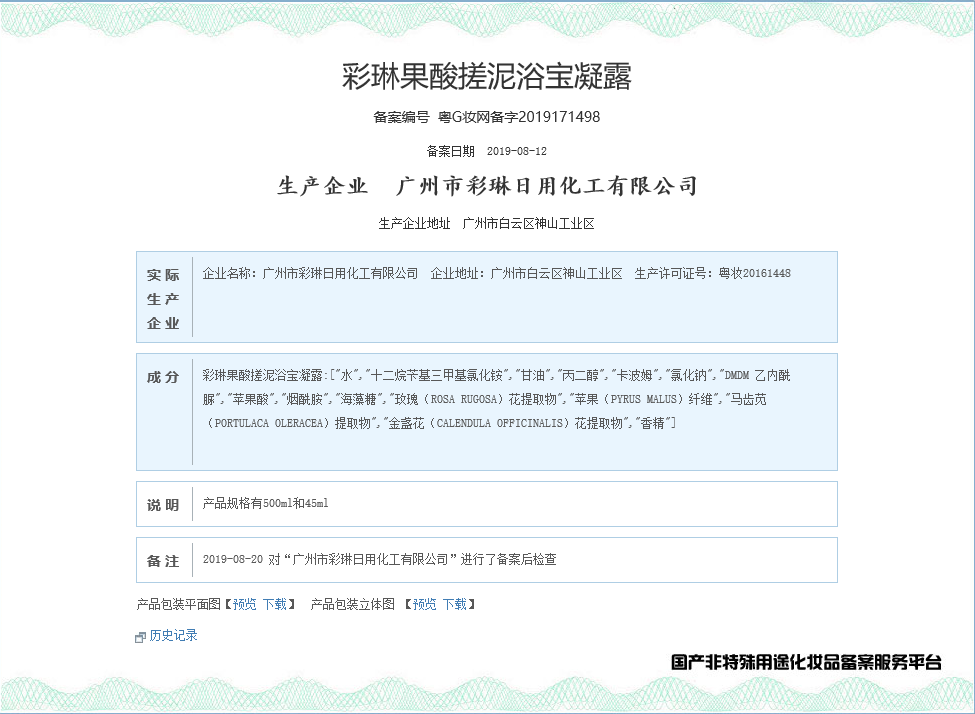Screen dimensions: 975x714
Task: Select the production license 粤妆20161448
Action: tap(754, 273)
